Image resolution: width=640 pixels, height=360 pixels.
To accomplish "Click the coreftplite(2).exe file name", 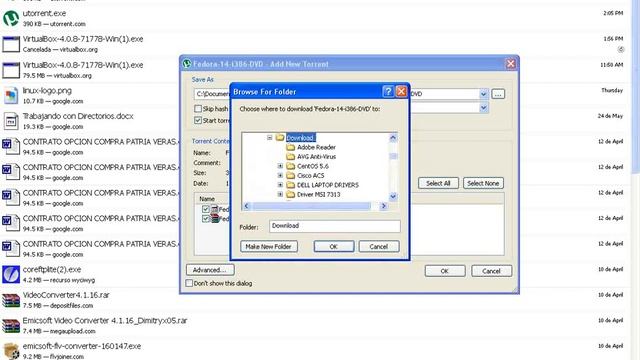I will 52,269.
